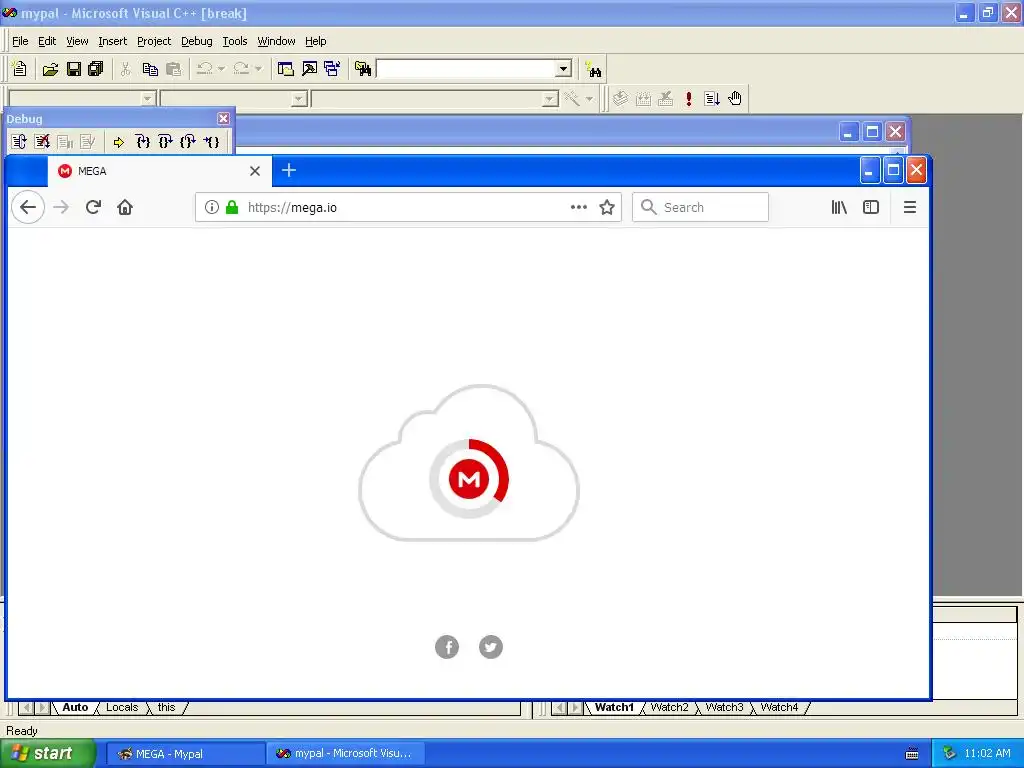The width and height of the screenshot is (1024, 768).
Task: Open the File menu
Action: click(20, 41)
